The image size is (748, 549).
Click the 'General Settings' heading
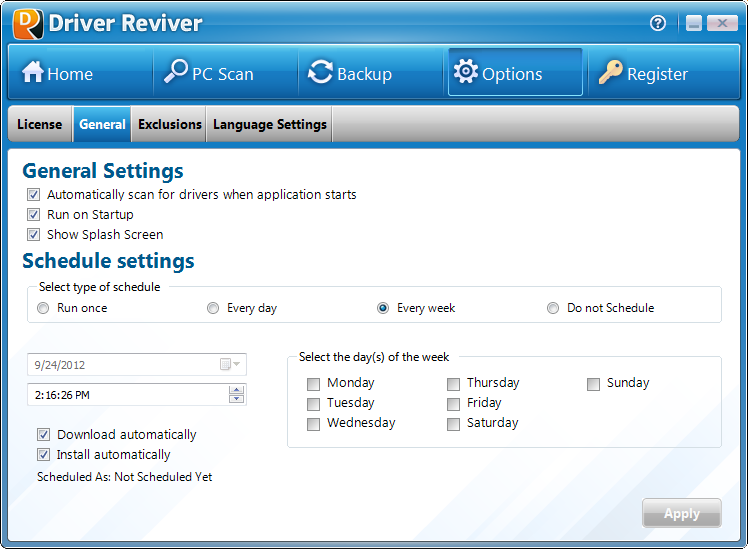103,171
